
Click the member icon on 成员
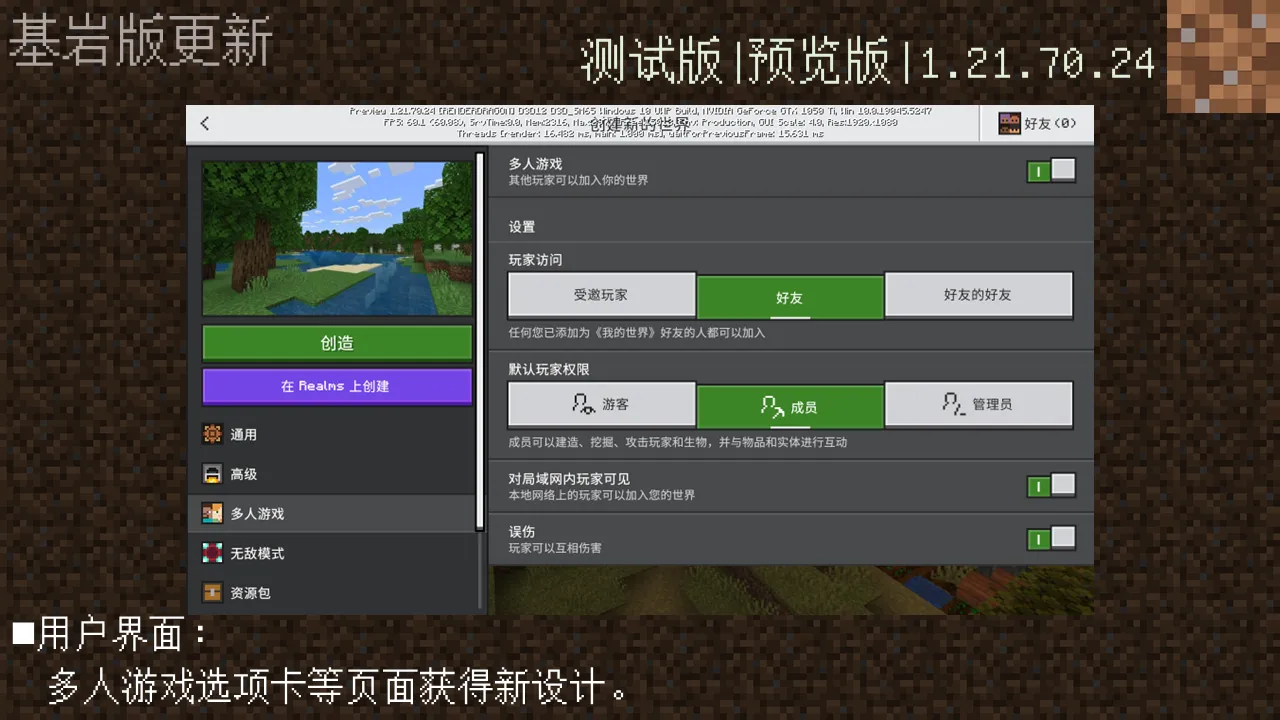[772, 406]
